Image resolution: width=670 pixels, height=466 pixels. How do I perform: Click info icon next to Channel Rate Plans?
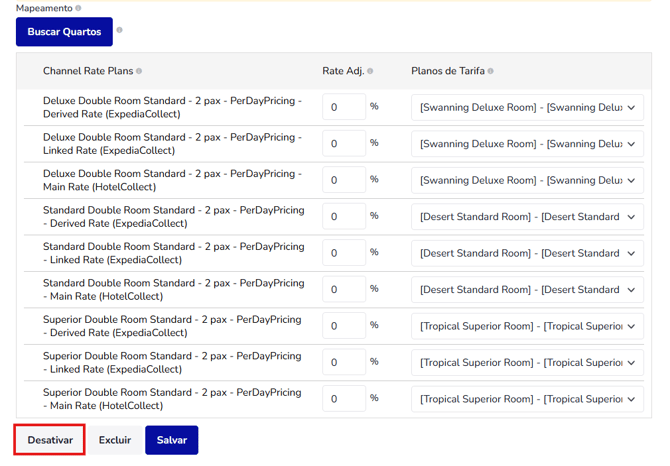[139, 71]
